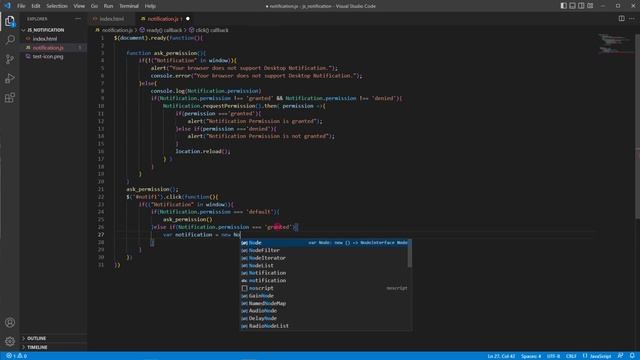Open the Source Control view
Image resolution: width=640 pixels, height=360 pixels.
click(10, 59)
